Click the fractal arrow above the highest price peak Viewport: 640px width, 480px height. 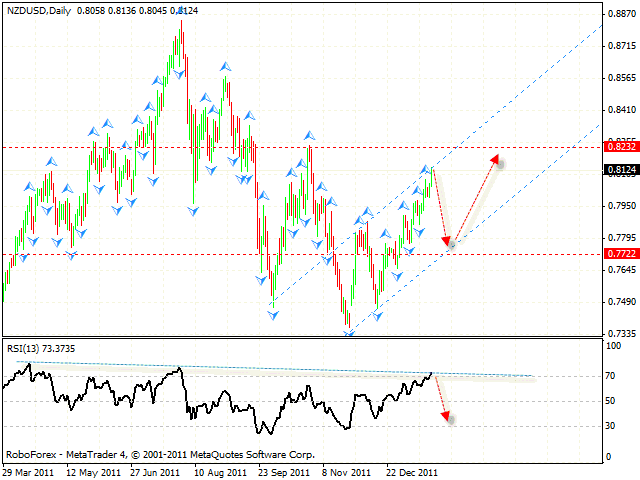[x=180, y=9]
